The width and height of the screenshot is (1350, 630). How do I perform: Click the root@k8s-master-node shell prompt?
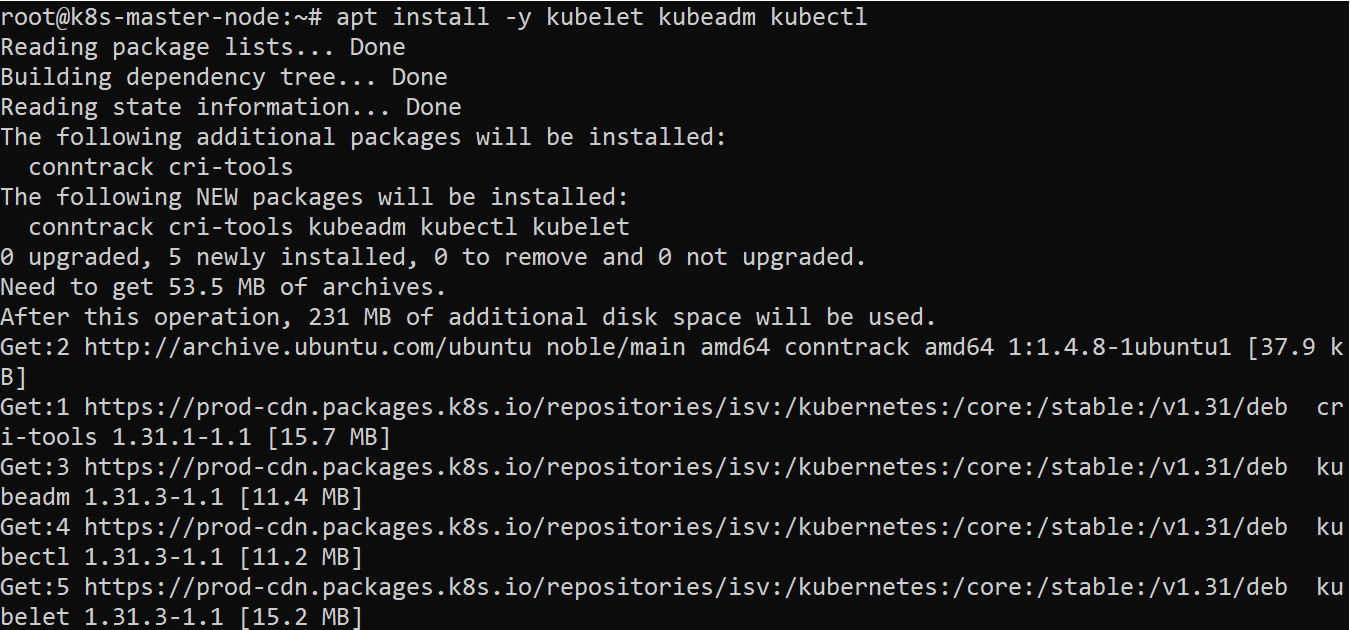tap(160, 17)
